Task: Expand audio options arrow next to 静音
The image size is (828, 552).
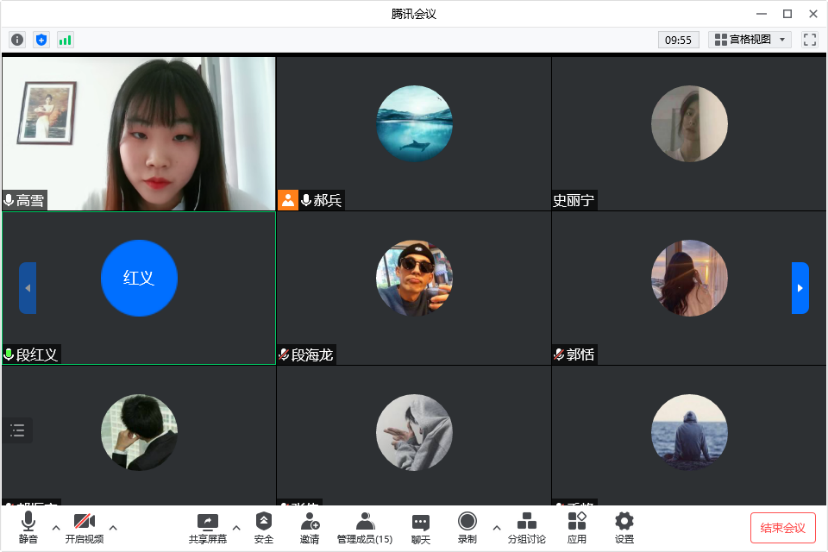Action: pyautogui.click(x=56, y=527)
